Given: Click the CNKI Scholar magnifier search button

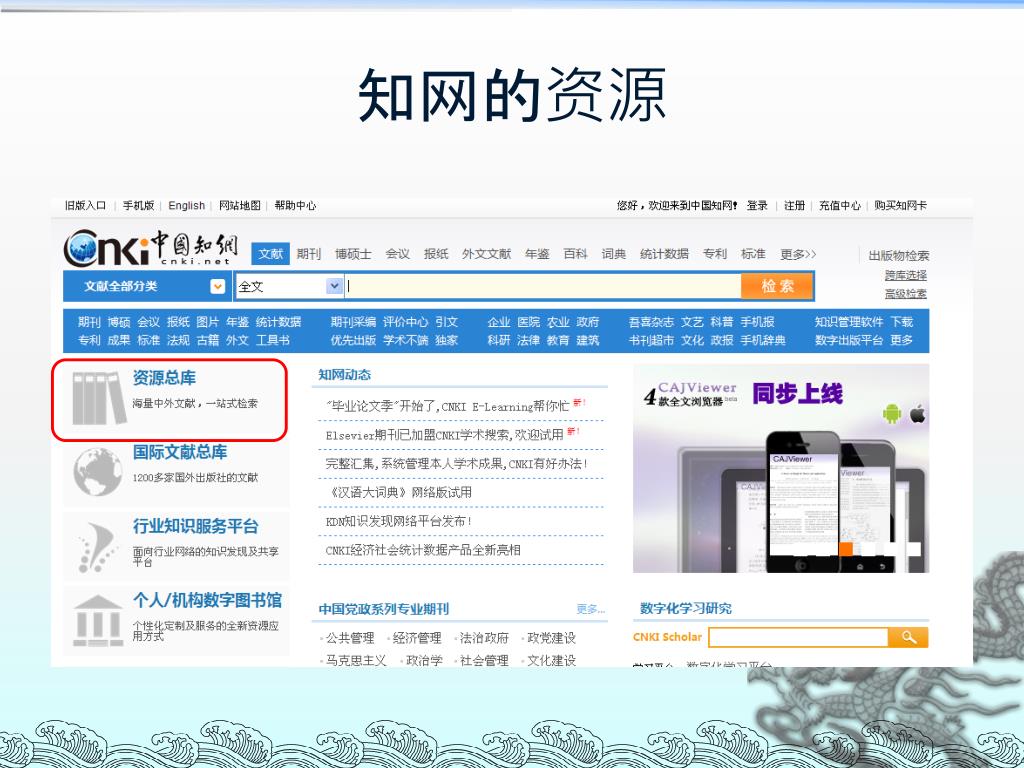Looking at the screenshot, I should click(x=908, y=637).
